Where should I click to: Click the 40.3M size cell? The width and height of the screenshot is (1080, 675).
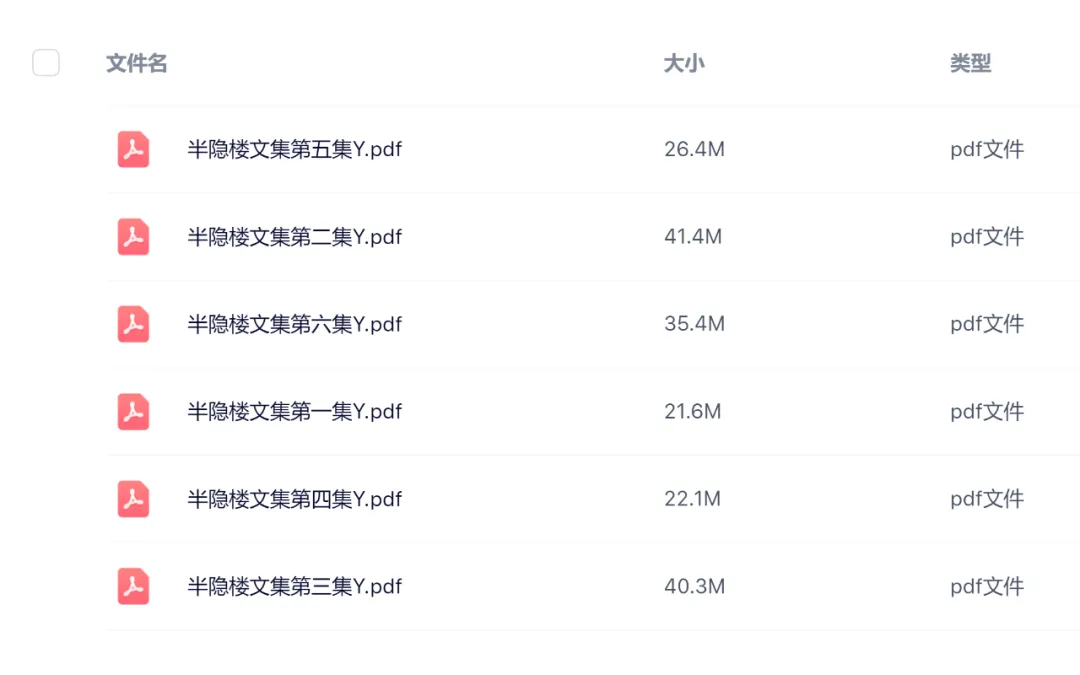[x=694, y=586]
